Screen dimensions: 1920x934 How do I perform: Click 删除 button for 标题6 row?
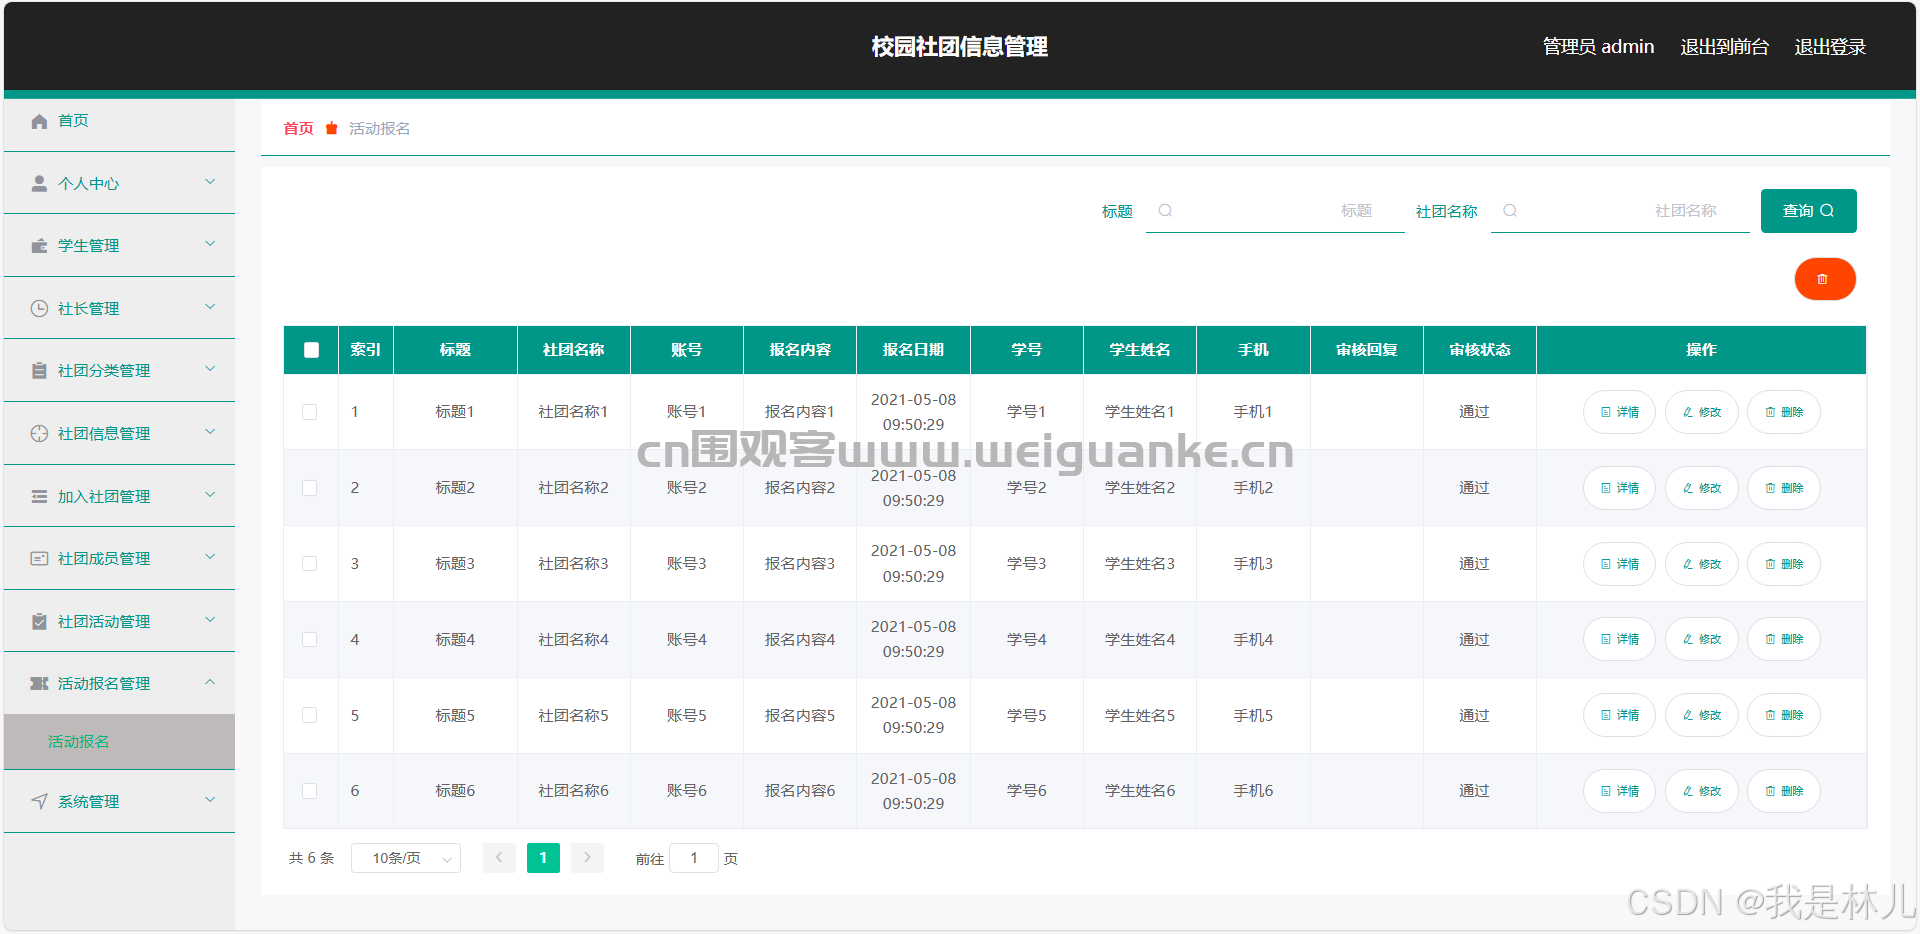(x=1783, y=791)
